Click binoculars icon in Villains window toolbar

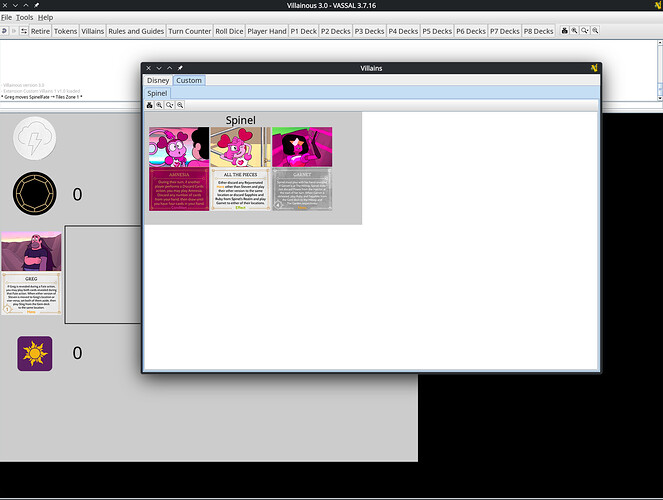[x=149, y=105]
